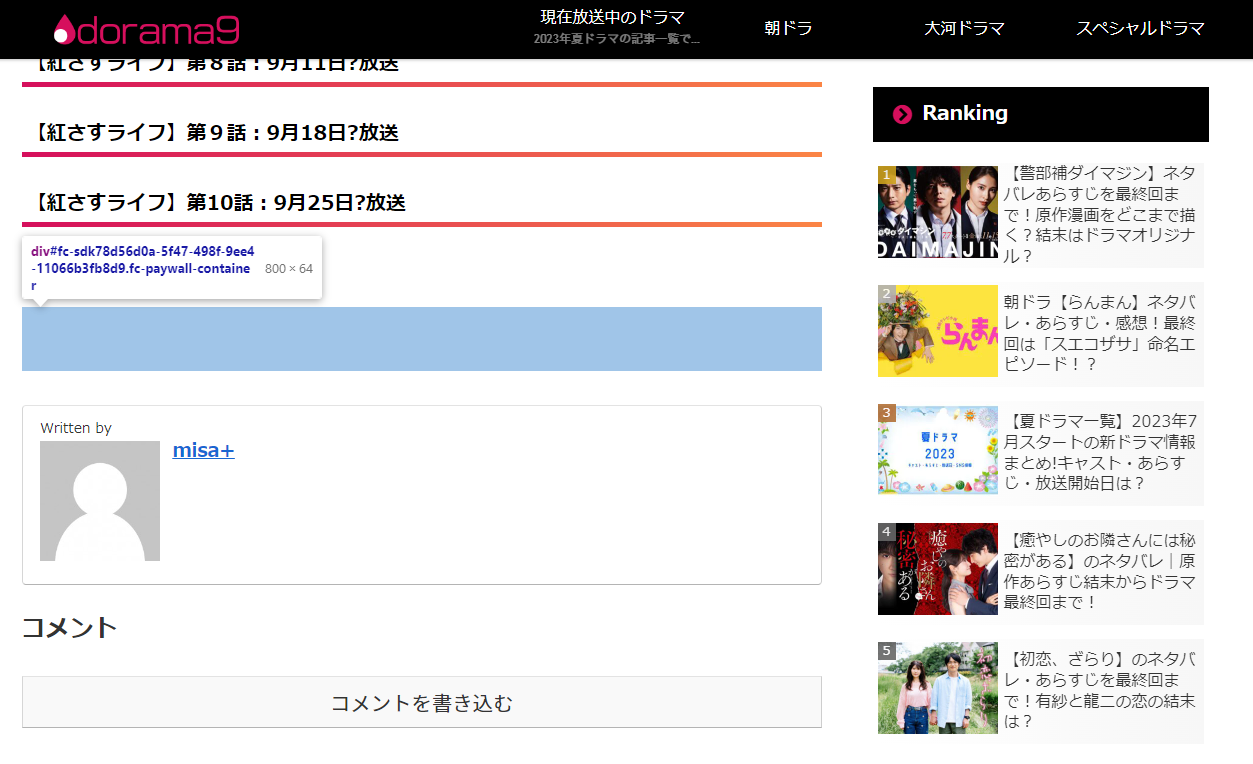
Task: Click the dorama9 site logo
Action: pos(147,29)
